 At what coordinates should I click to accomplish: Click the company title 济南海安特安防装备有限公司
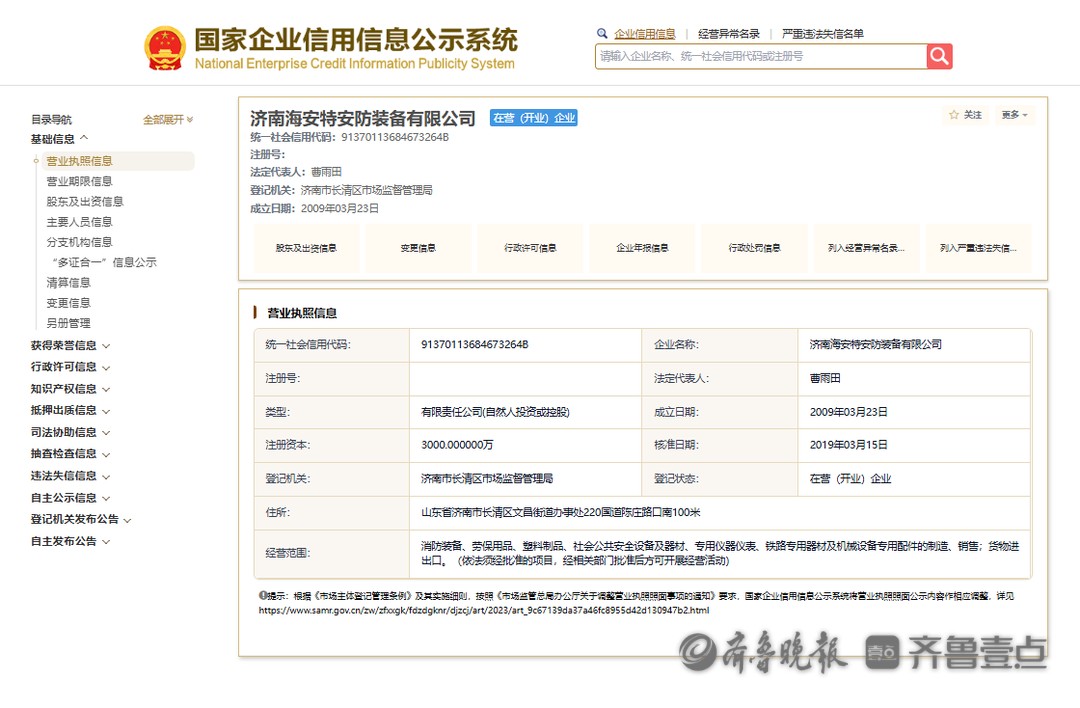[x=362, y=118]
